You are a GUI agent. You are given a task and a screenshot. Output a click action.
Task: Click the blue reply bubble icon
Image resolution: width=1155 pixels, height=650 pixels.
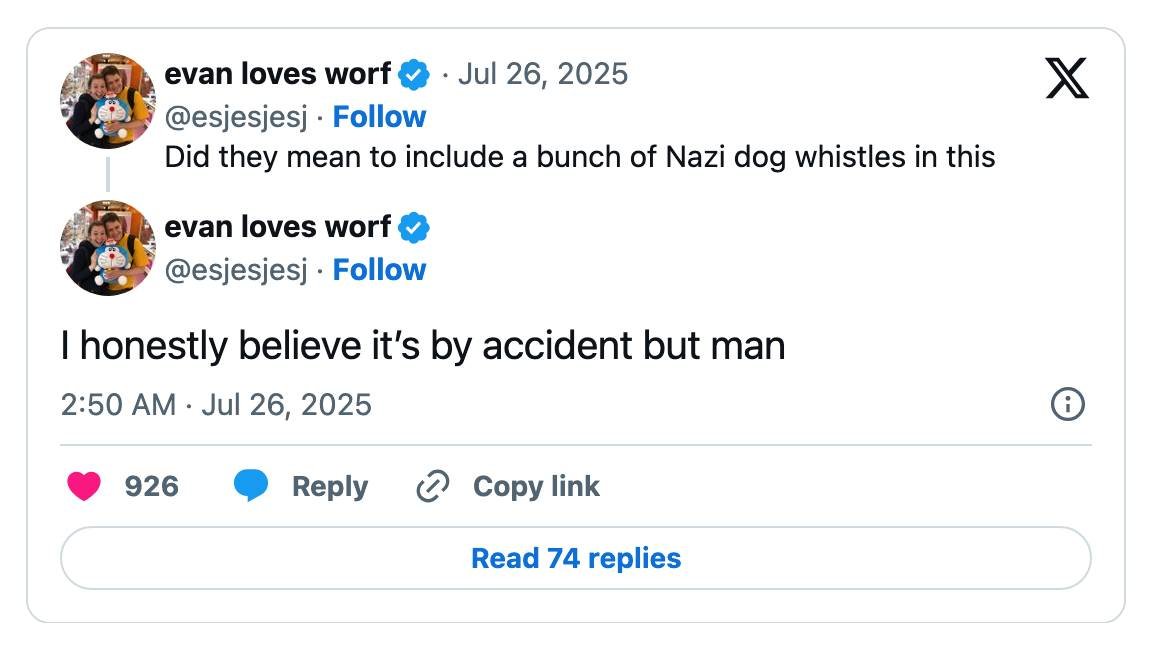(251, 487)
